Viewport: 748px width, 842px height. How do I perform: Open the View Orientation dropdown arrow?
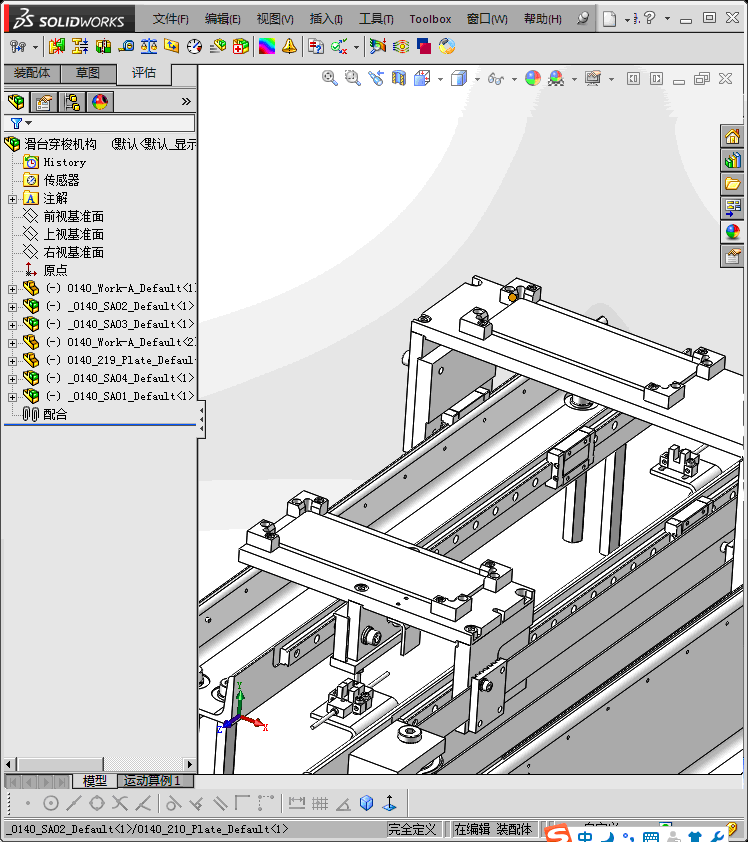[441, 79]
